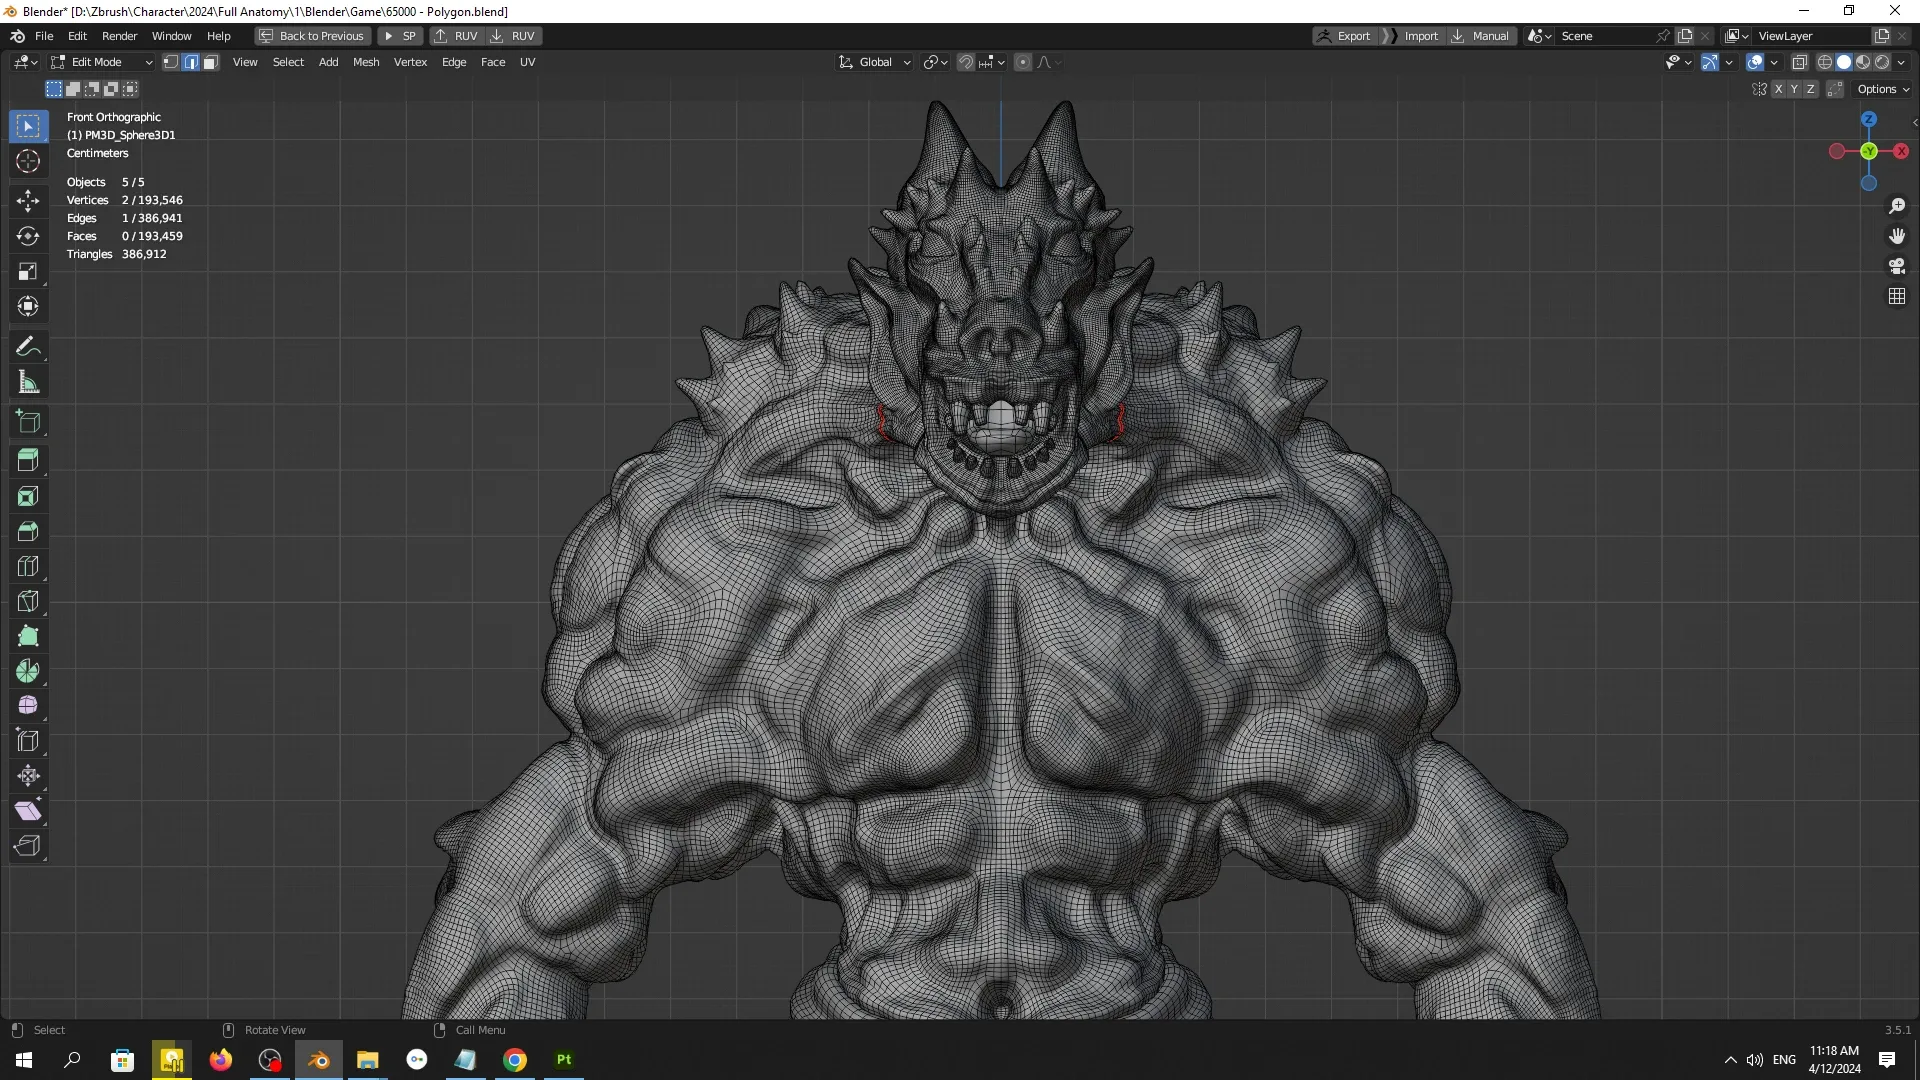Switch to solid shading
The width and height of the screenshot is (1920, 1080).
tap(1844, 62)
